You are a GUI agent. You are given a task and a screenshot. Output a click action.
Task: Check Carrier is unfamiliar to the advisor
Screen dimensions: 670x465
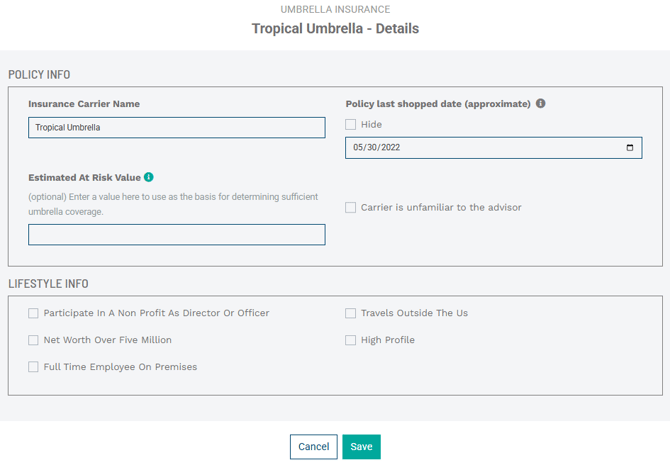click(351, 208)
